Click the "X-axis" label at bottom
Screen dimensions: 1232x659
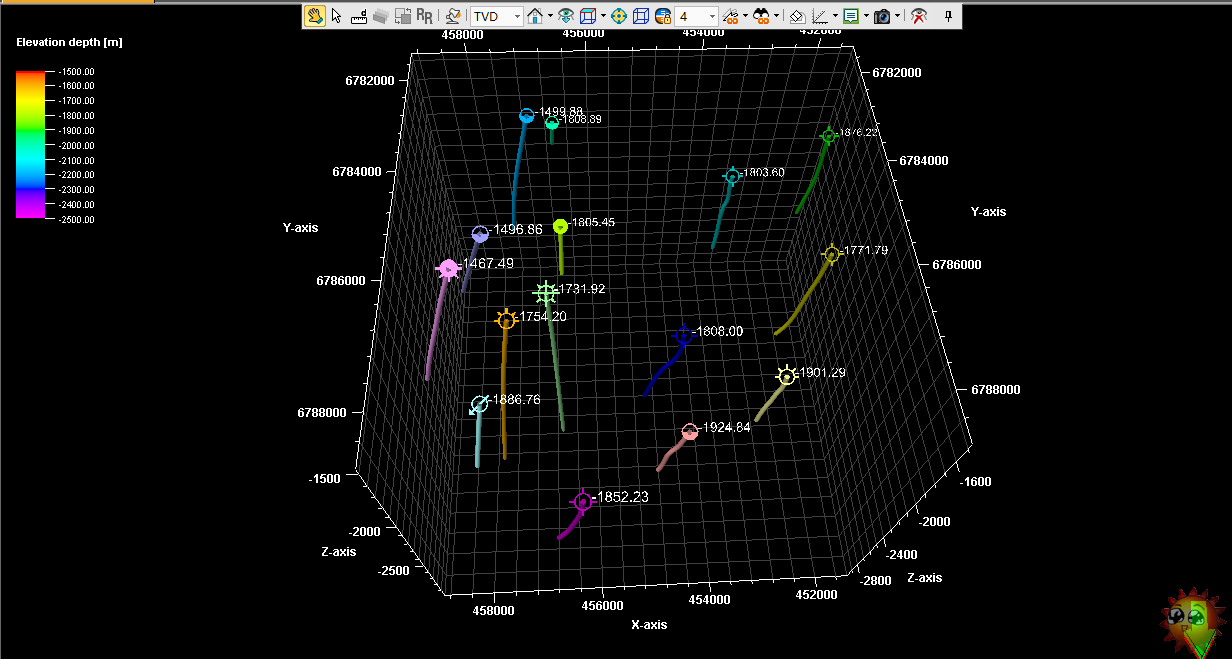649,625
